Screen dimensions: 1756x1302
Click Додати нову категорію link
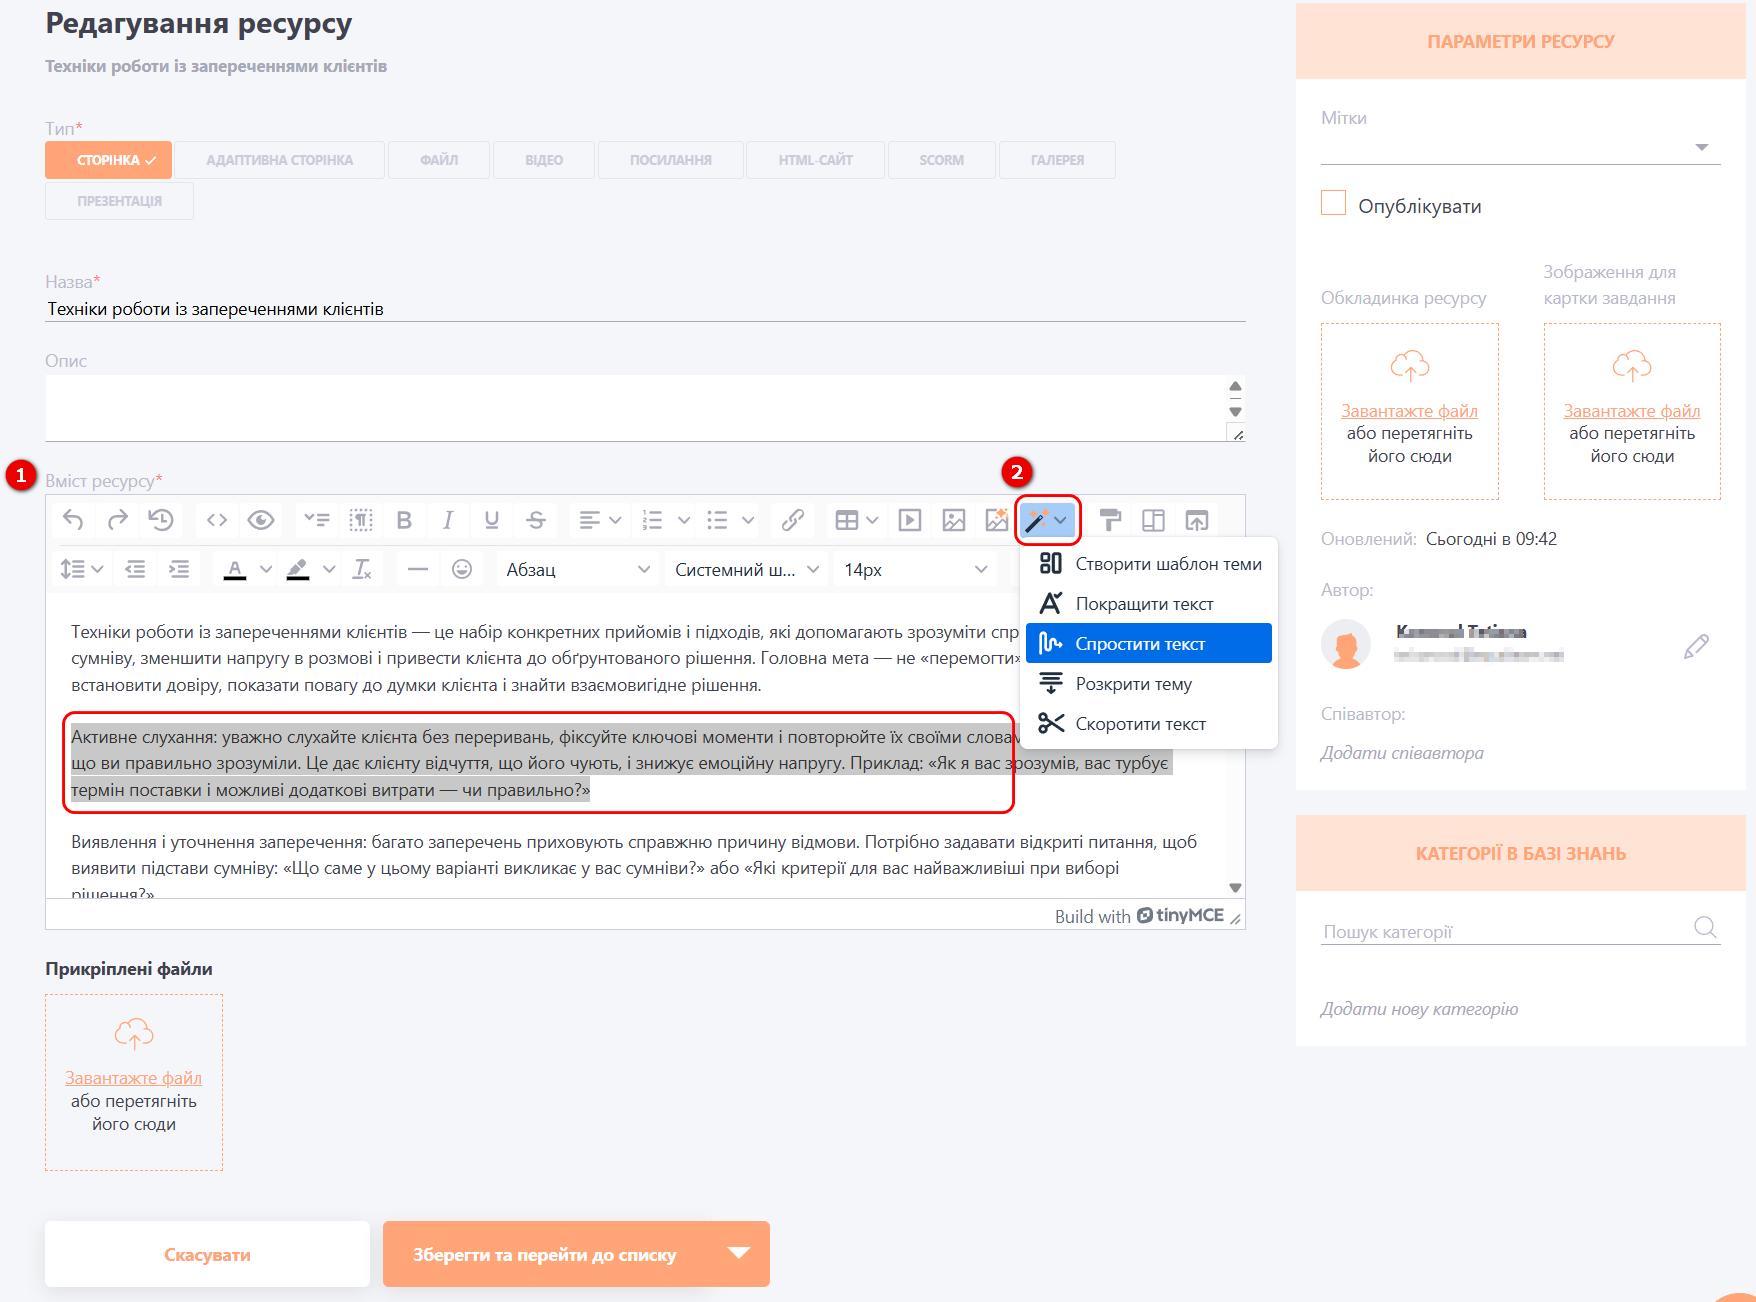point(1419,1009)
